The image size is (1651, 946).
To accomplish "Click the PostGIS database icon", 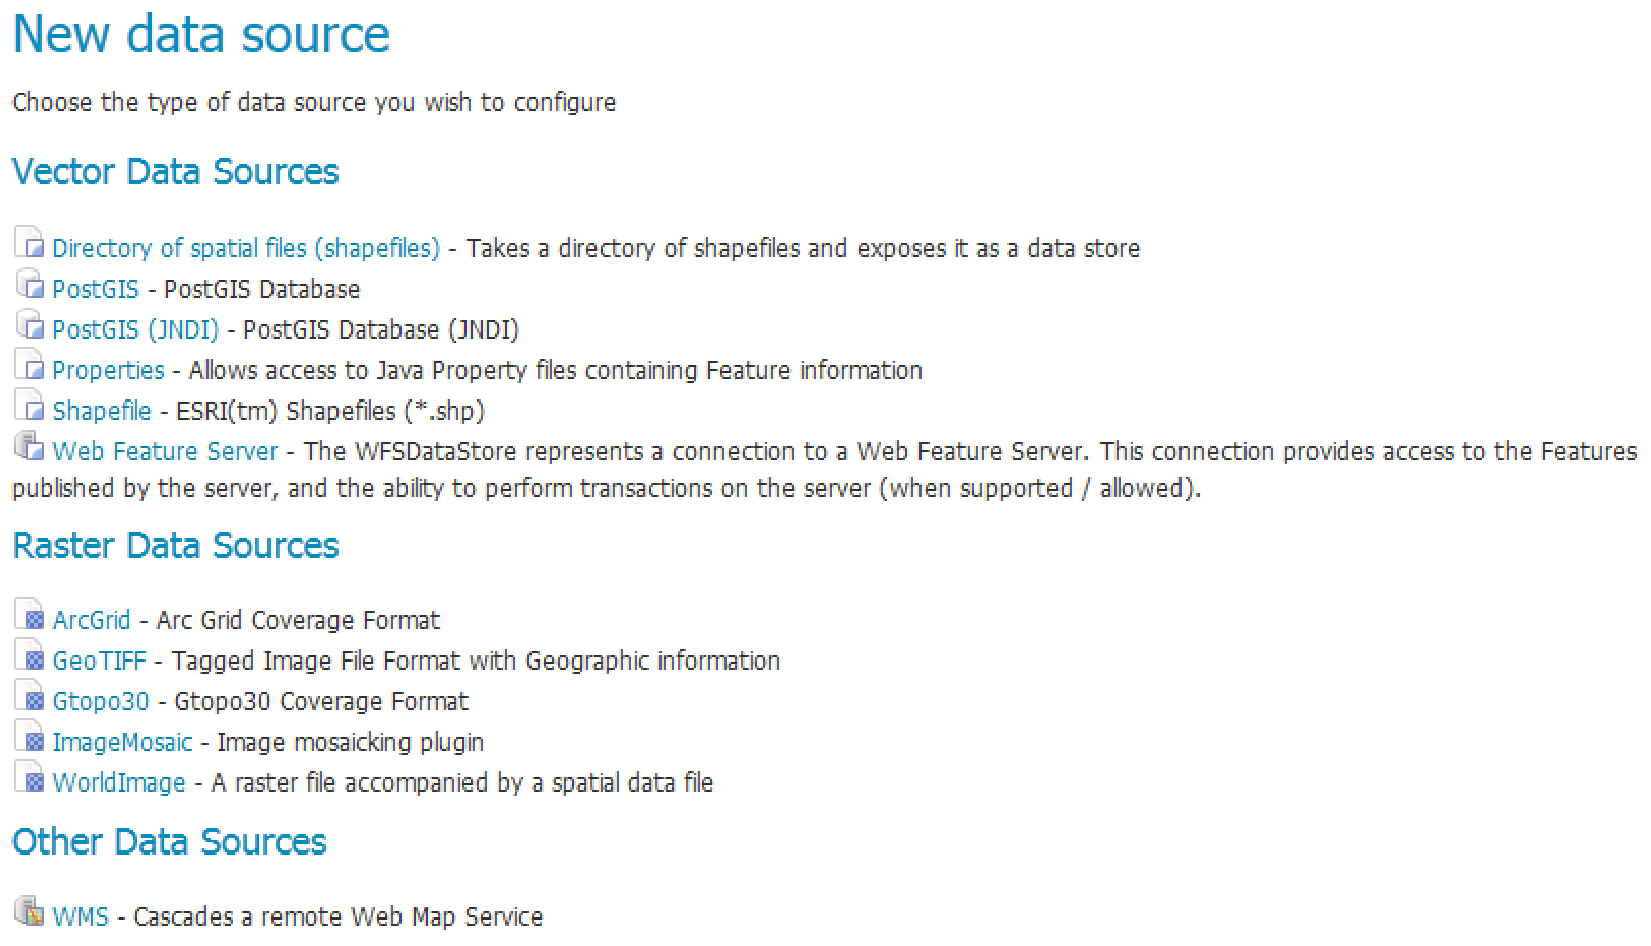I will (x=30, y=285).
